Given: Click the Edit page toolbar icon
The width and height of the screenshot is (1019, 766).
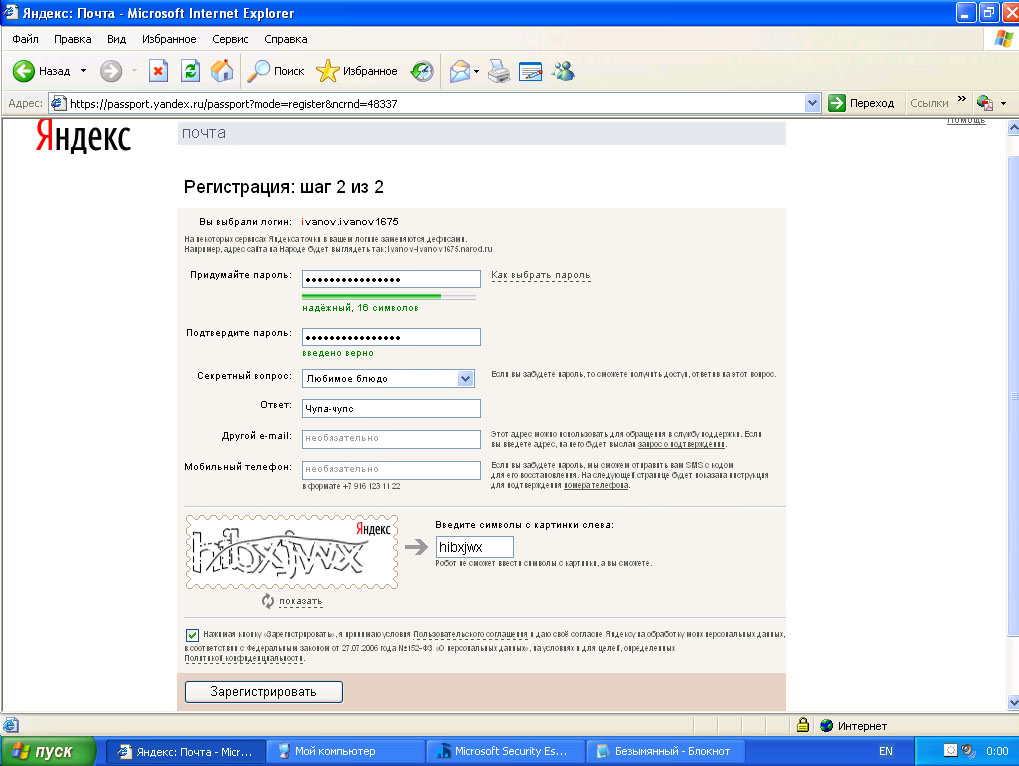Looking at the screenshot, I should 530,71.
